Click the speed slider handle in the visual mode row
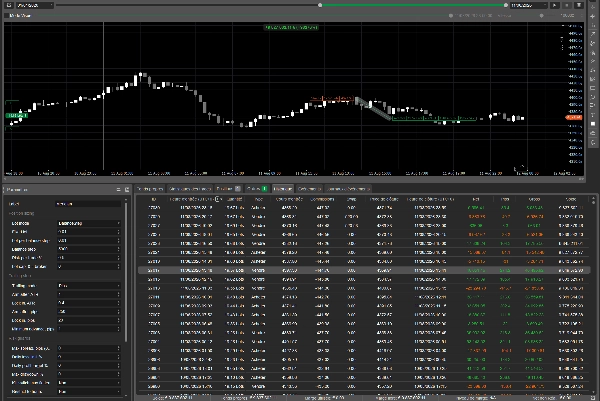This screenshot has height=401, width=600. click(x=541, y=16)
